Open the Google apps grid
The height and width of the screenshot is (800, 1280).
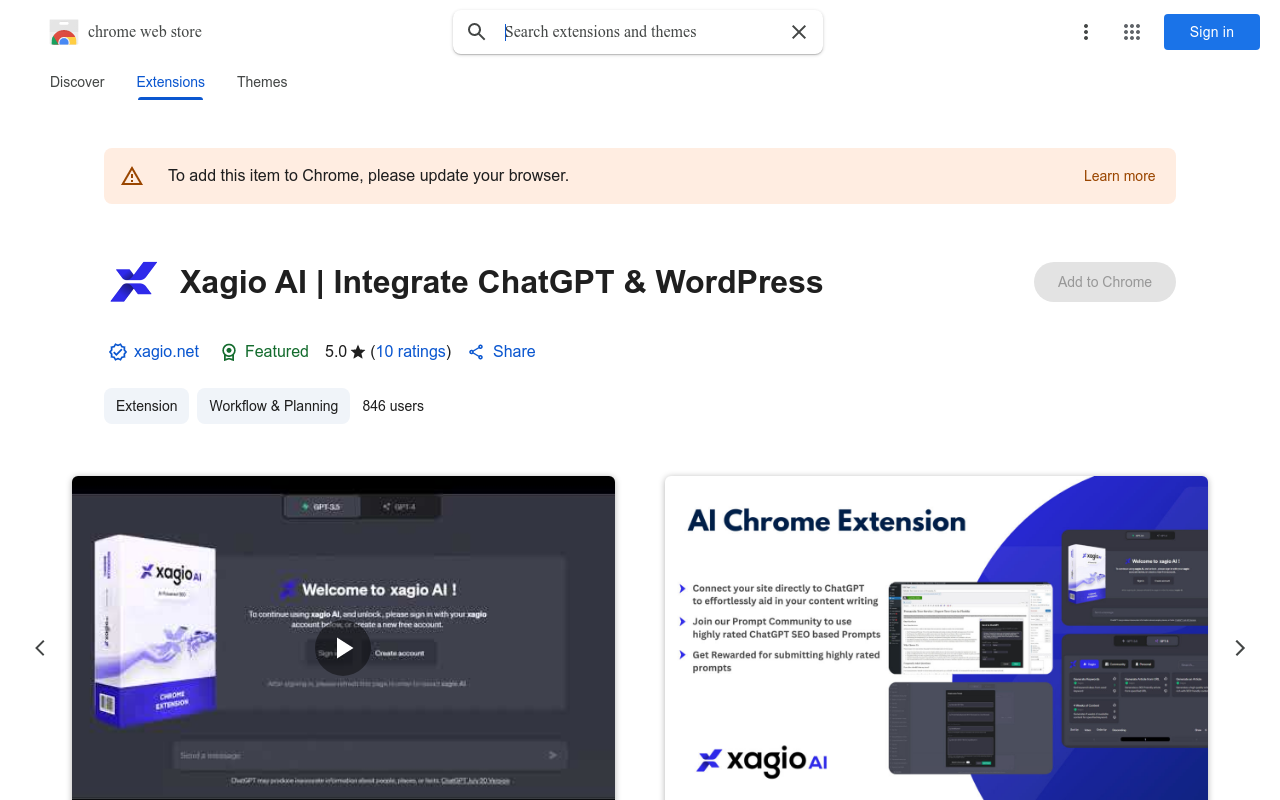pos(1132,32)
